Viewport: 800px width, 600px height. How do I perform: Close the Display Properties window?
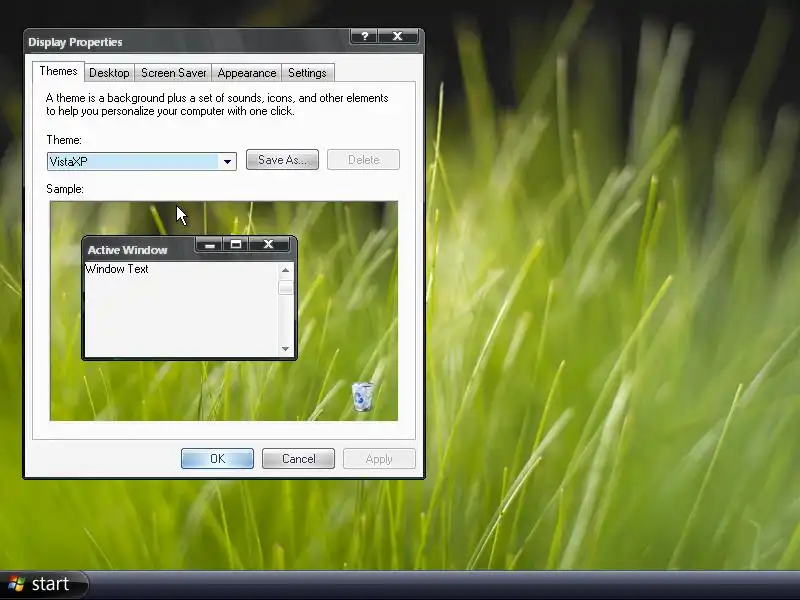point(397,36)
